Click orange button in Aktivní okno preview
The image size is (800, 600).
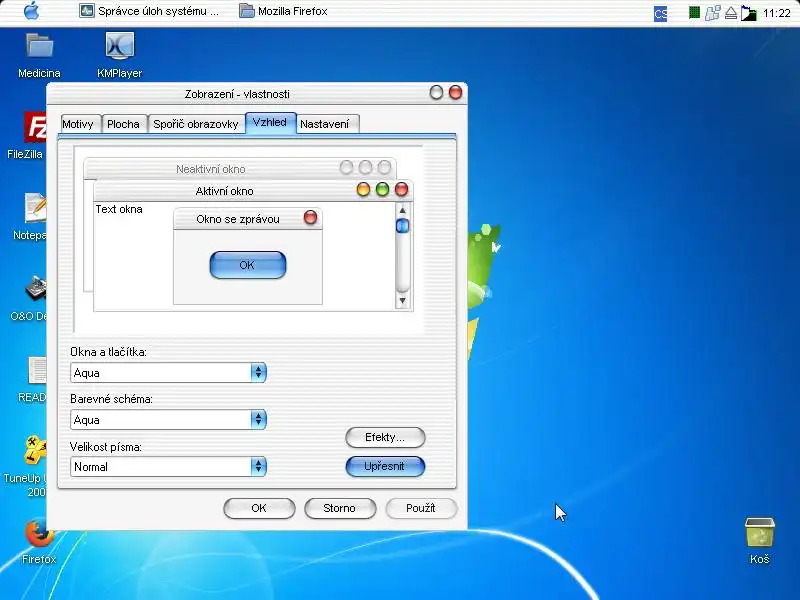[x=363, y=190]
